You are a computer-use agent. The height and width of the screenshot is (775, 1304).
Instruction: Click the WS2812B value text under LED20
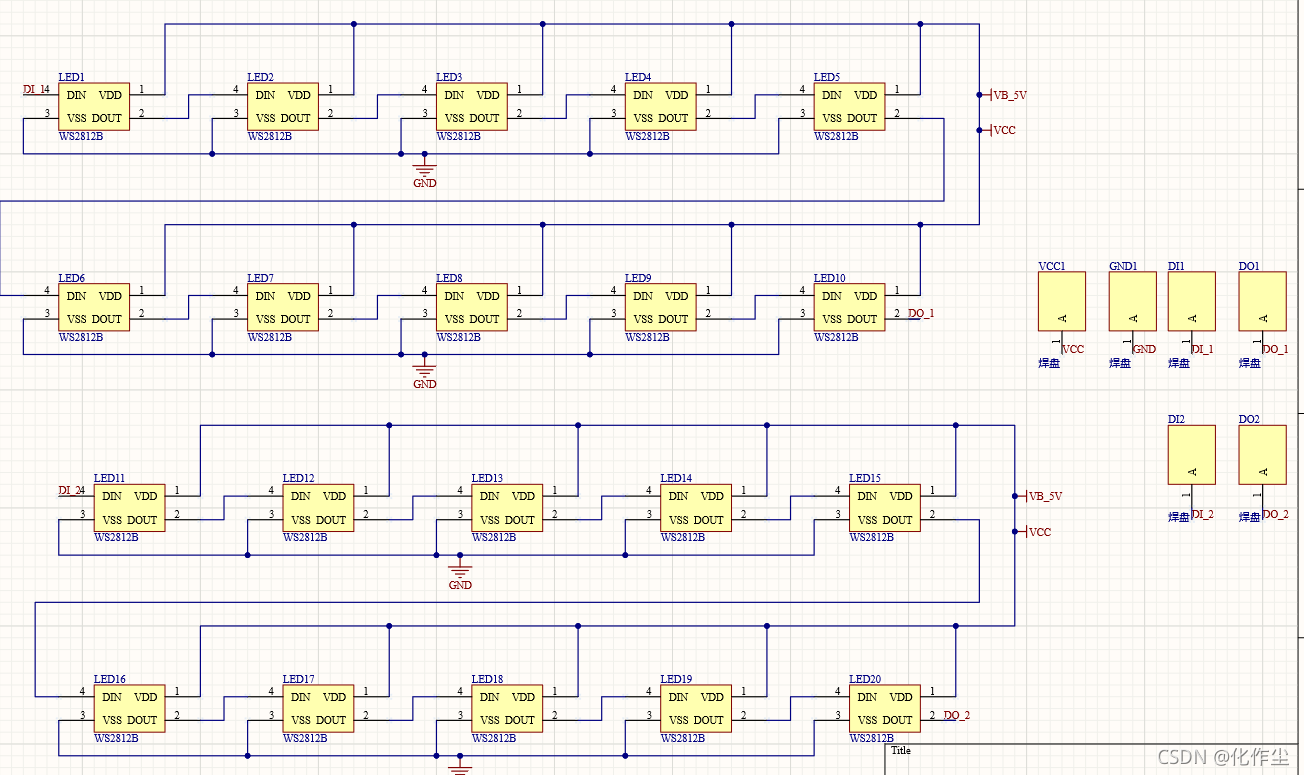(873, 738)
